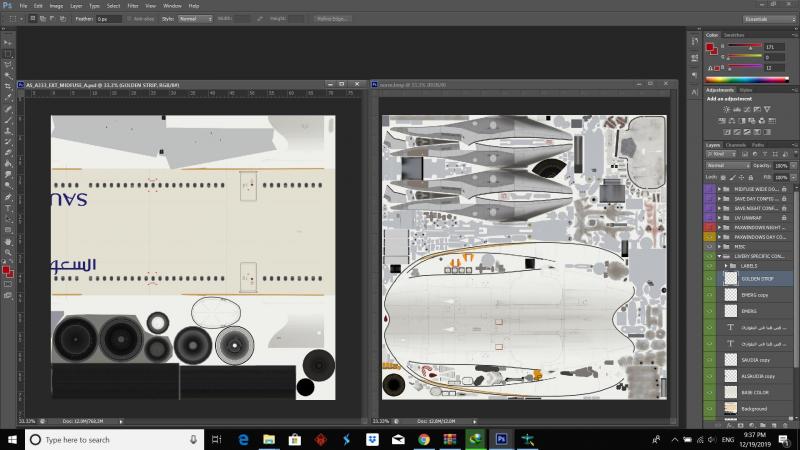
Task: Toggle visibility of BASE COLOR layer
Action: click(x=709, y=392)
